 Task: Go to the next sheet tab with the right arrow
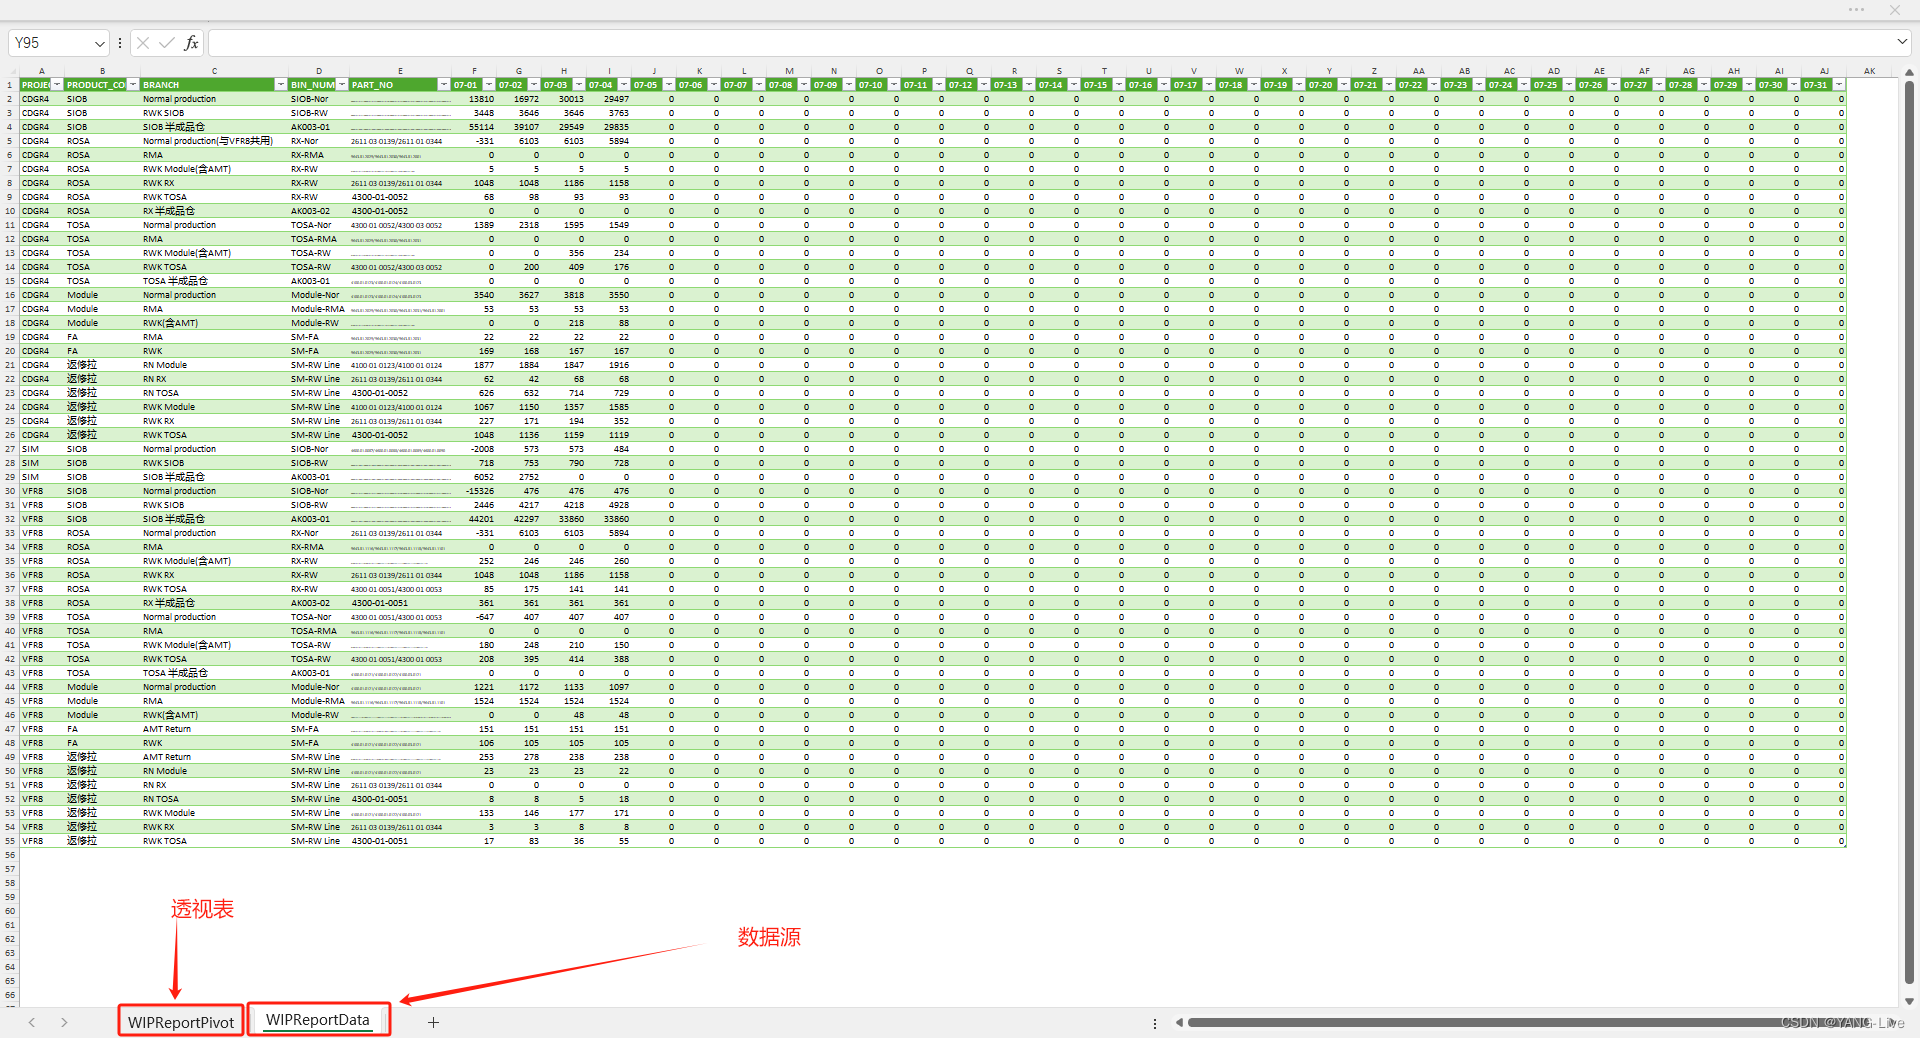click(64, 1022)
